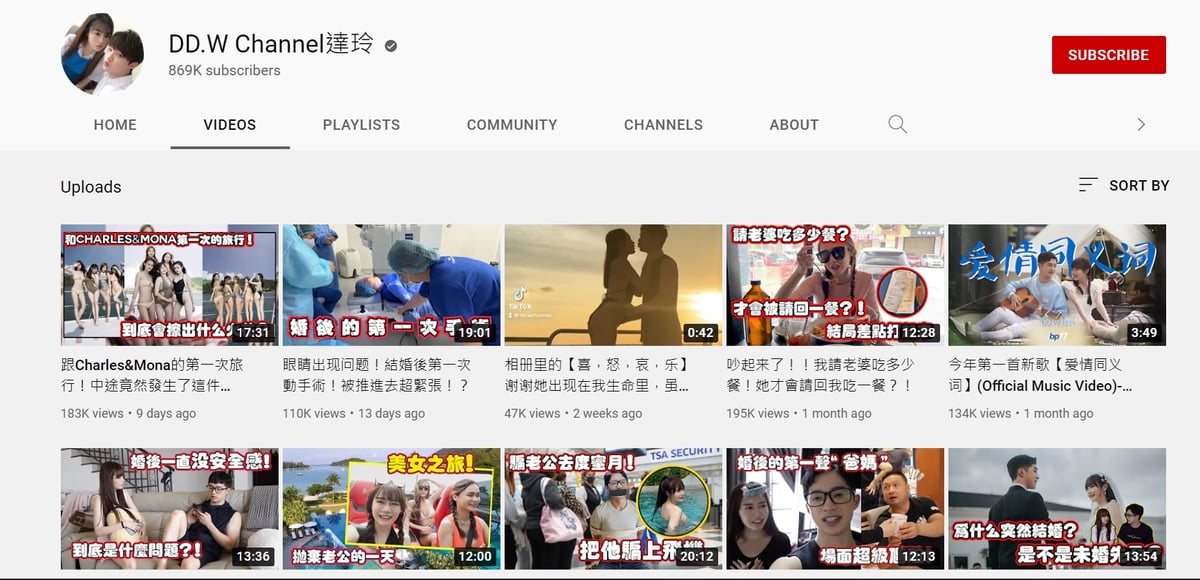1200x580 pixels.
Task: Click the verified checkmark badge beside channel name
Action: point(391,45)
